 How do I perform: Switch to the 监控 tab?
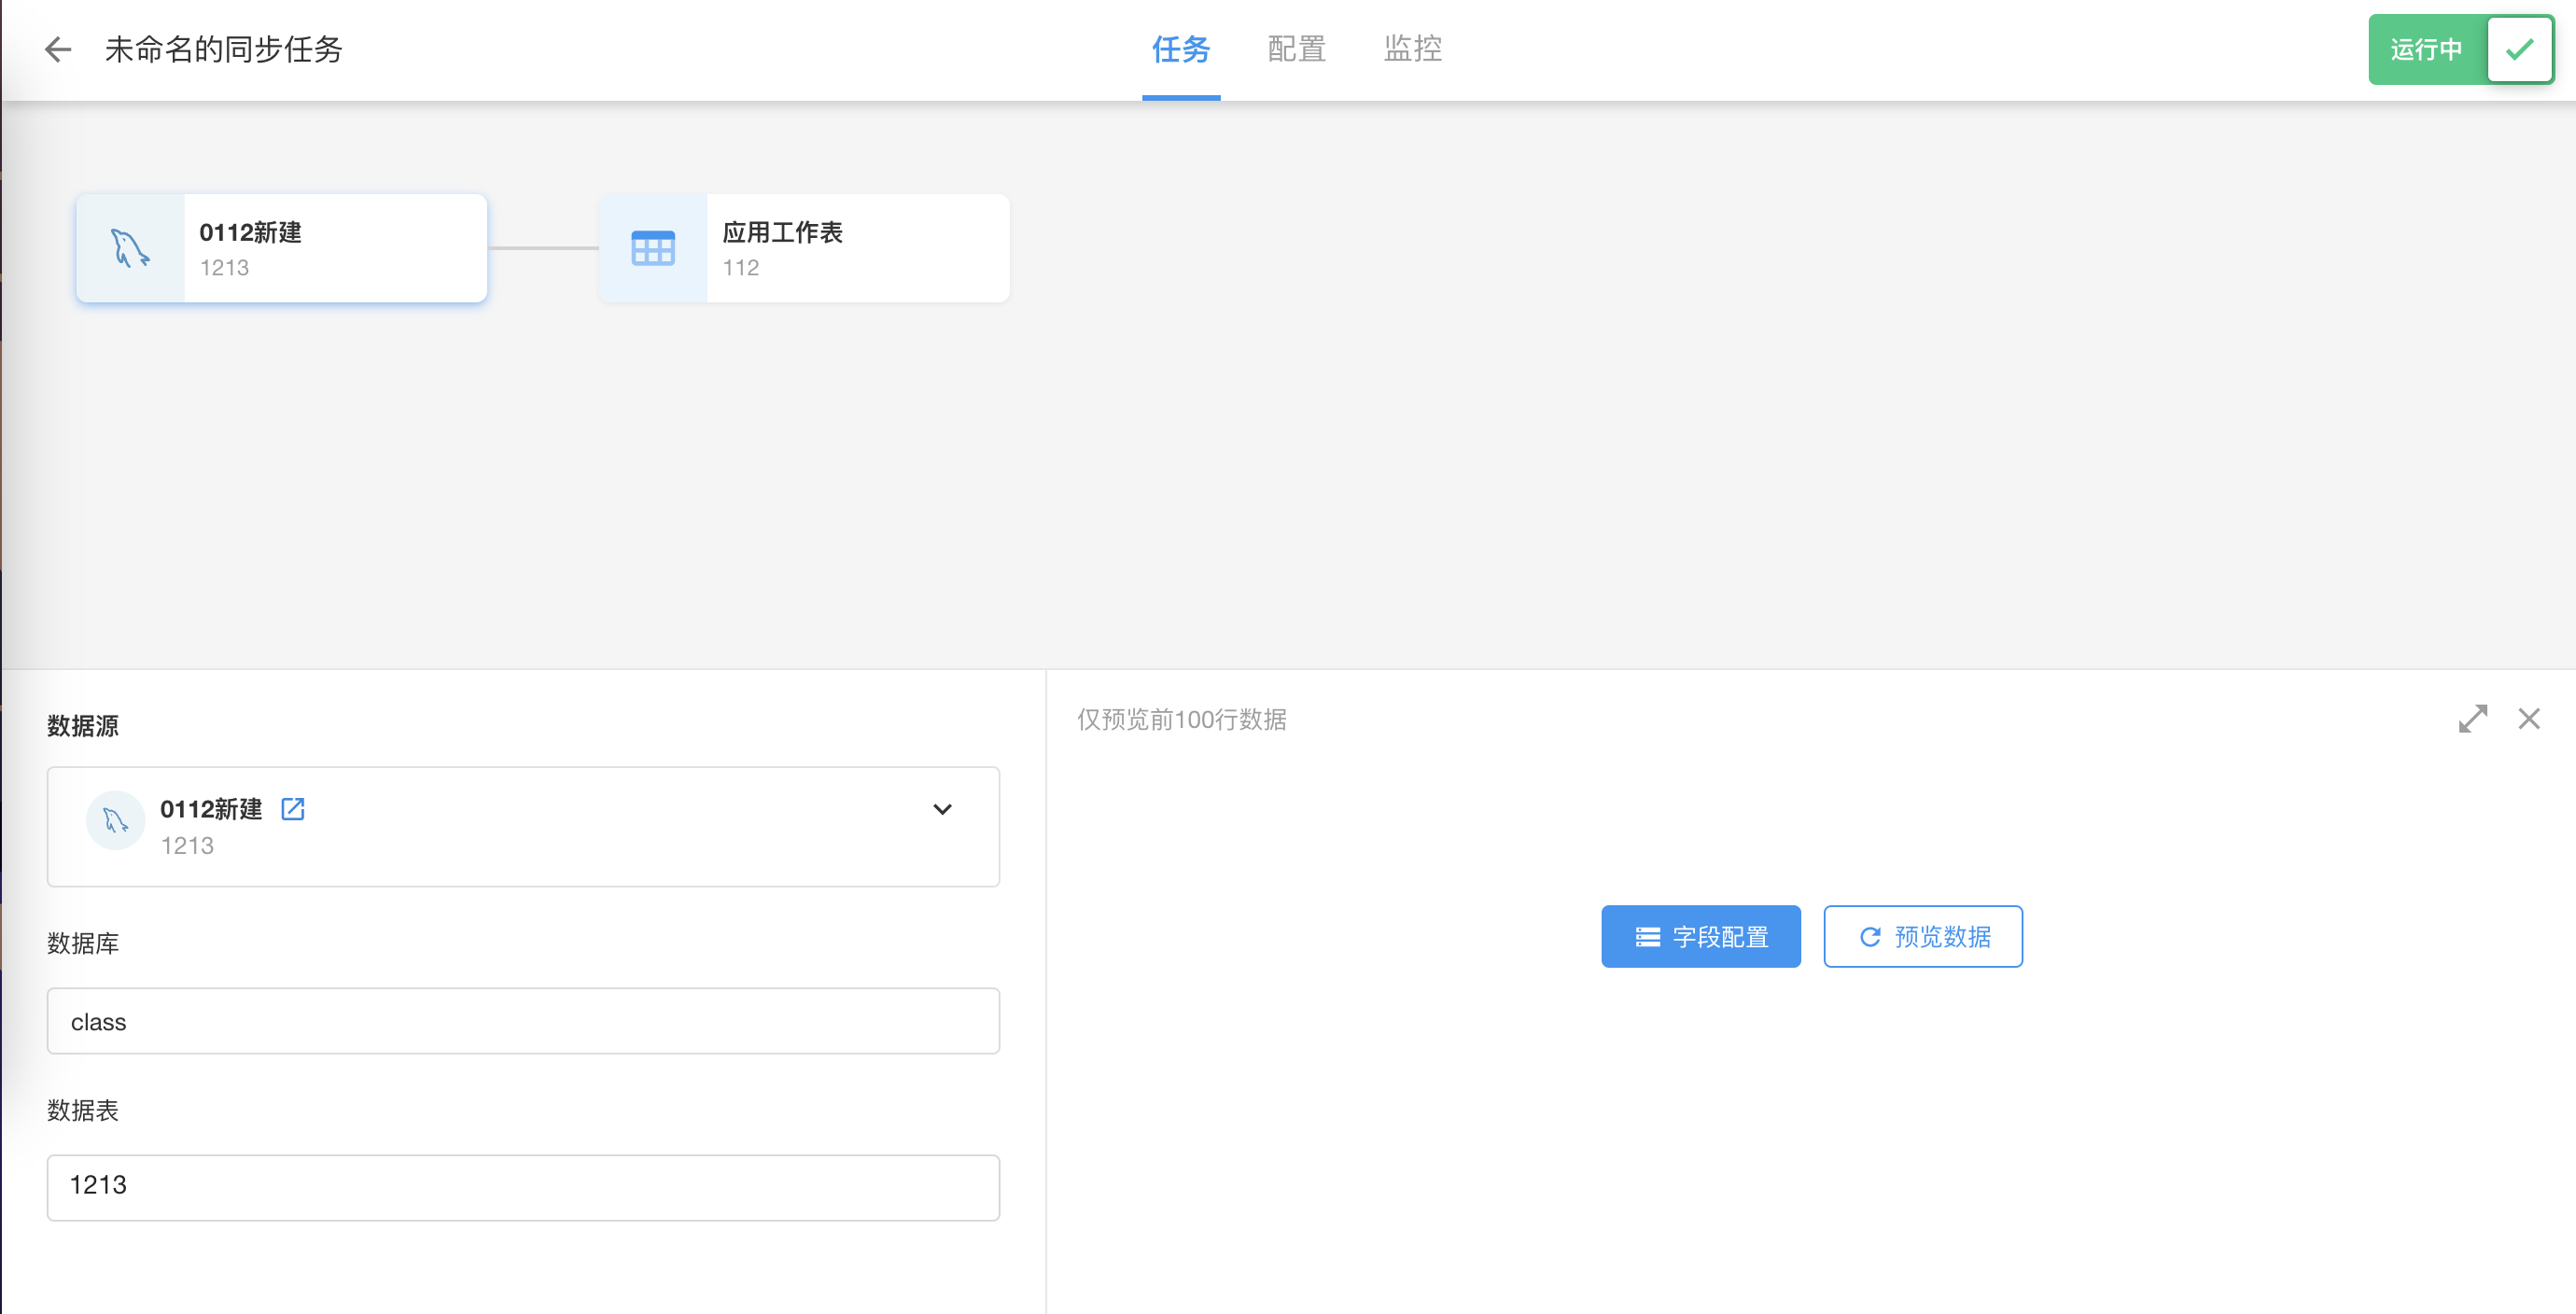click(1412, 49)
